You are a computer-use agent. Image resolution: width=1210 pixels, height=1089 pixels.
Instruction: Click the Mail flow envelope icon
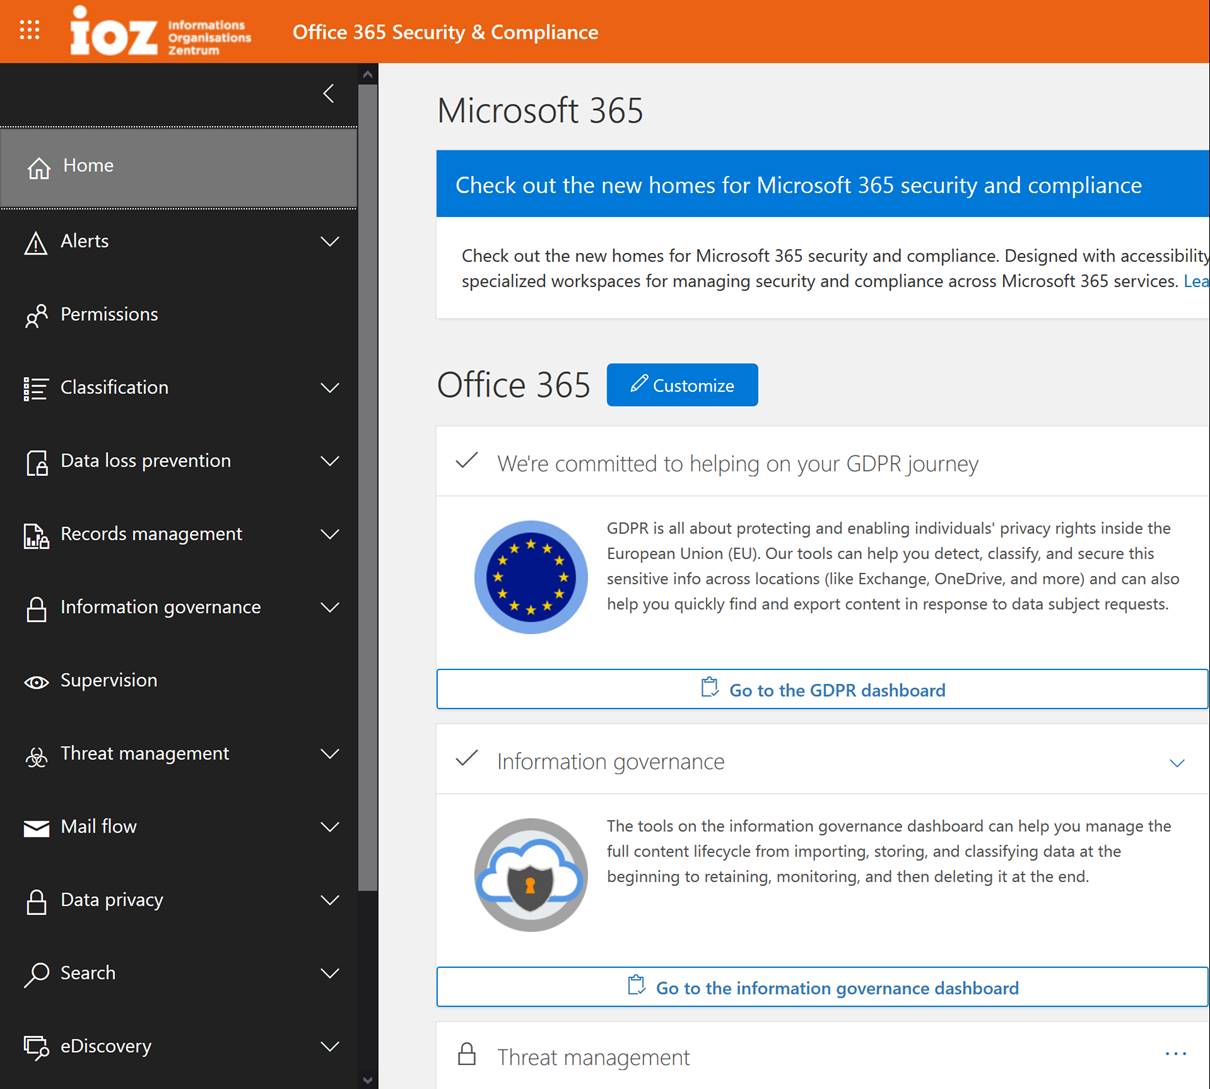(x=36, y=828)
